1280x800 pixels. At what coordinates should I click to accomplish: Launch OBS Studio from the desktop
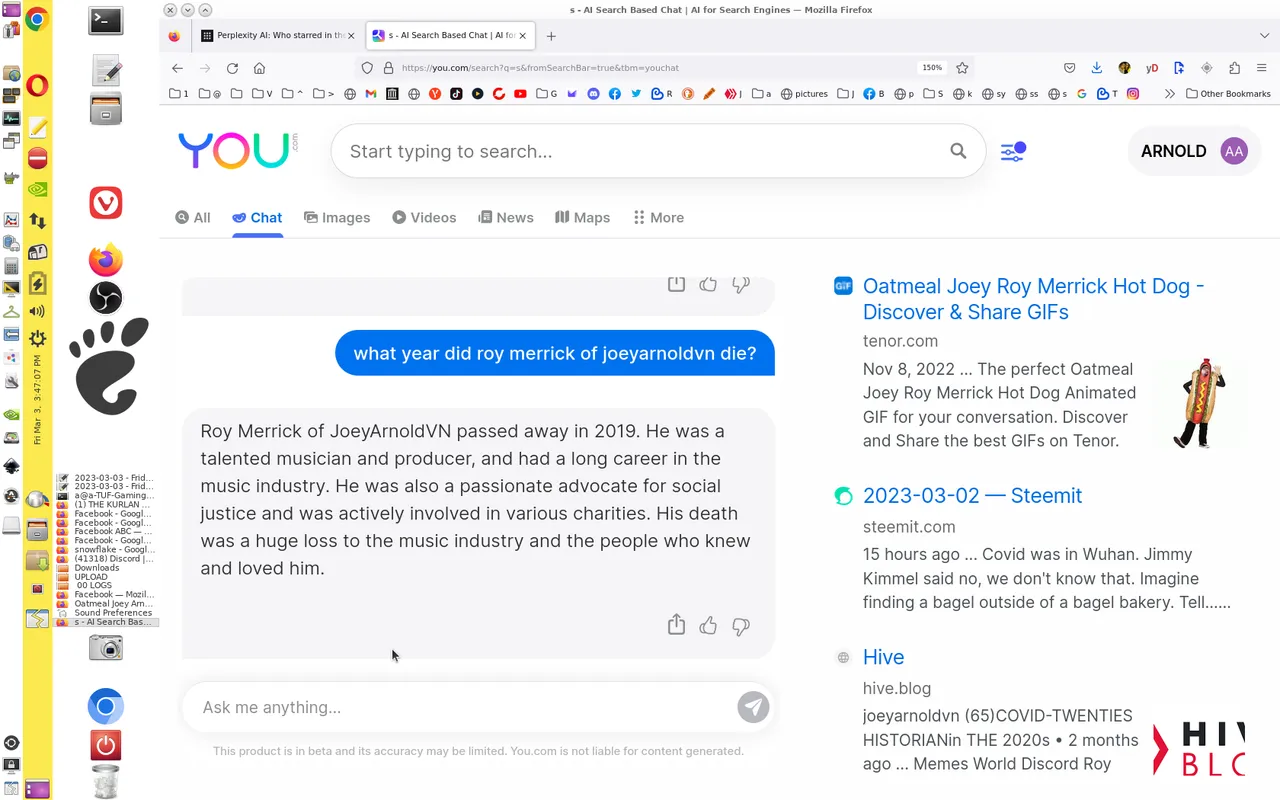pyautogui.click(x=106, y=298)
